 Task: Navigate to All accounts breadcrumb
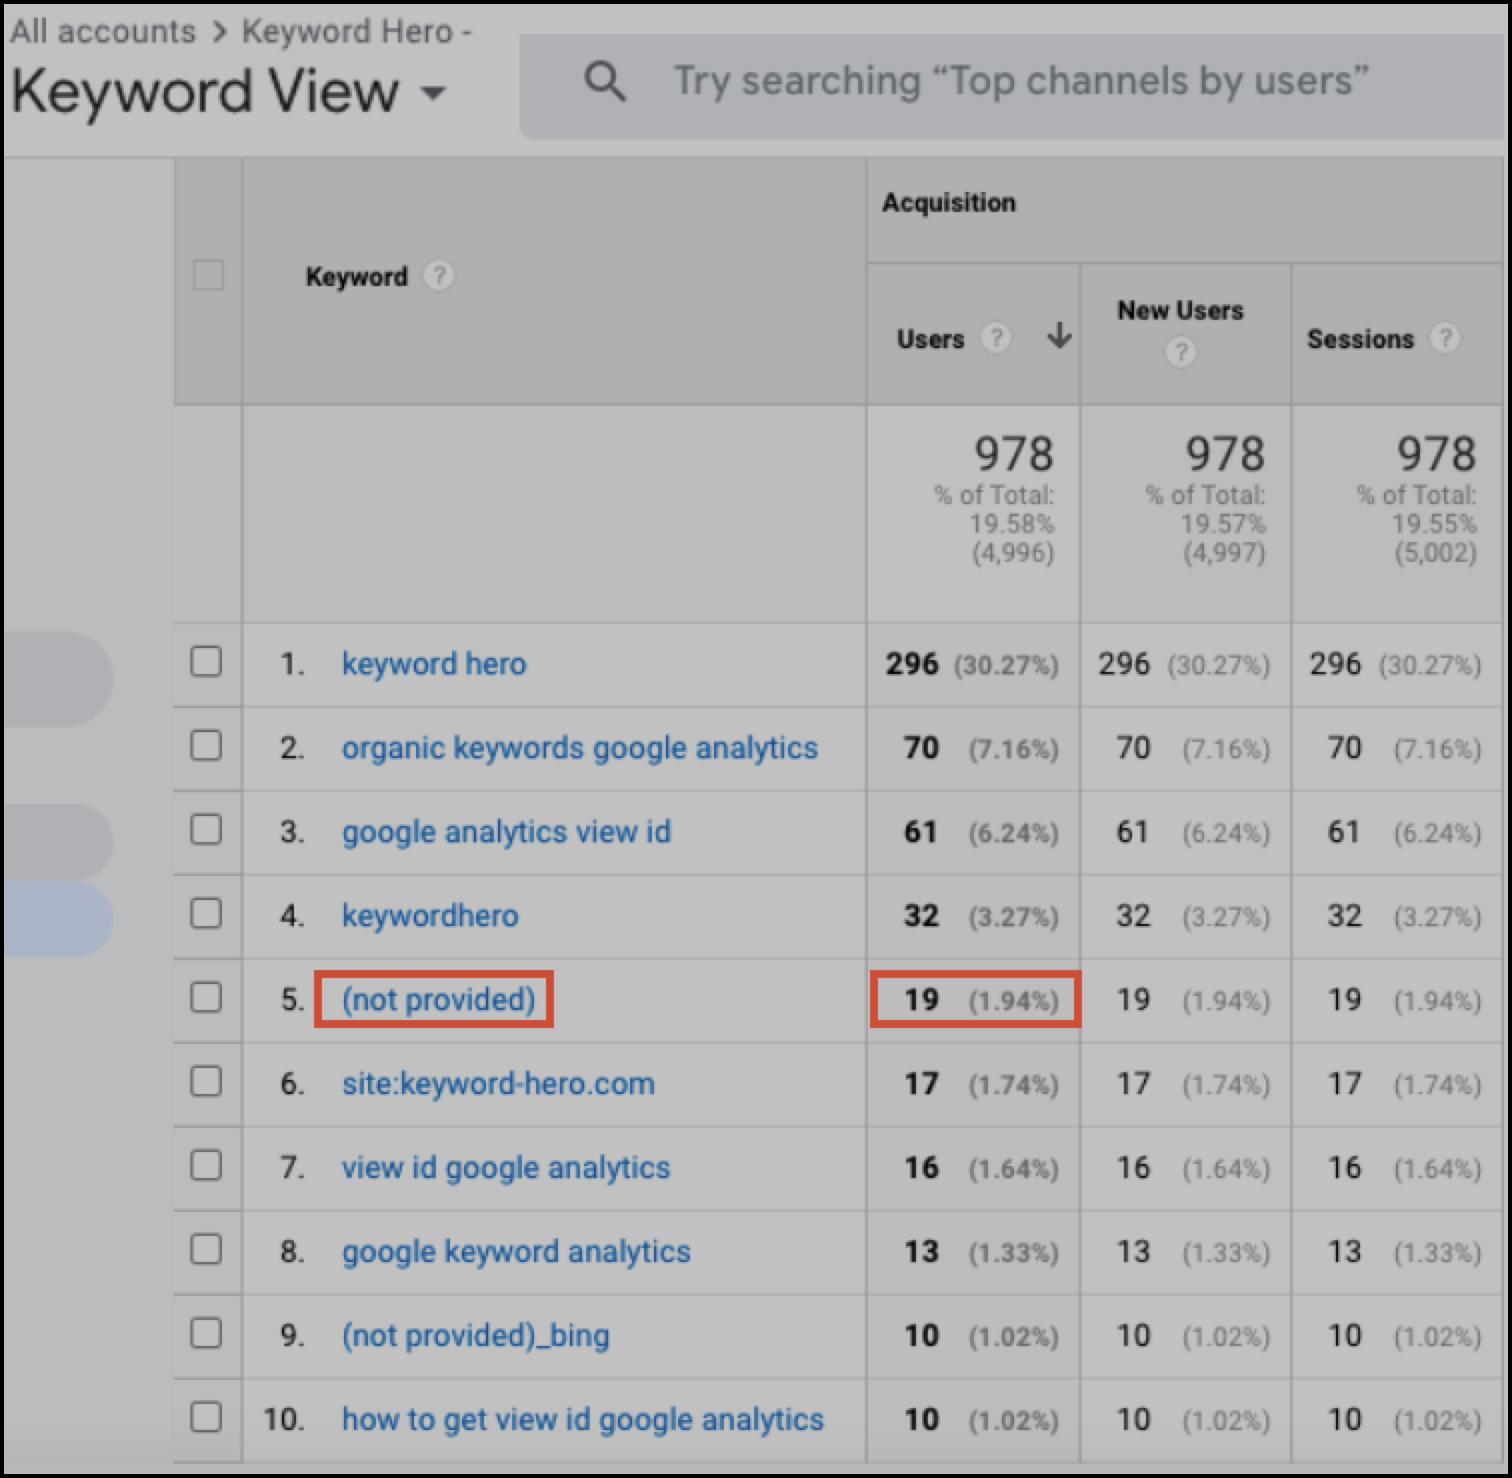coord(102,30)
